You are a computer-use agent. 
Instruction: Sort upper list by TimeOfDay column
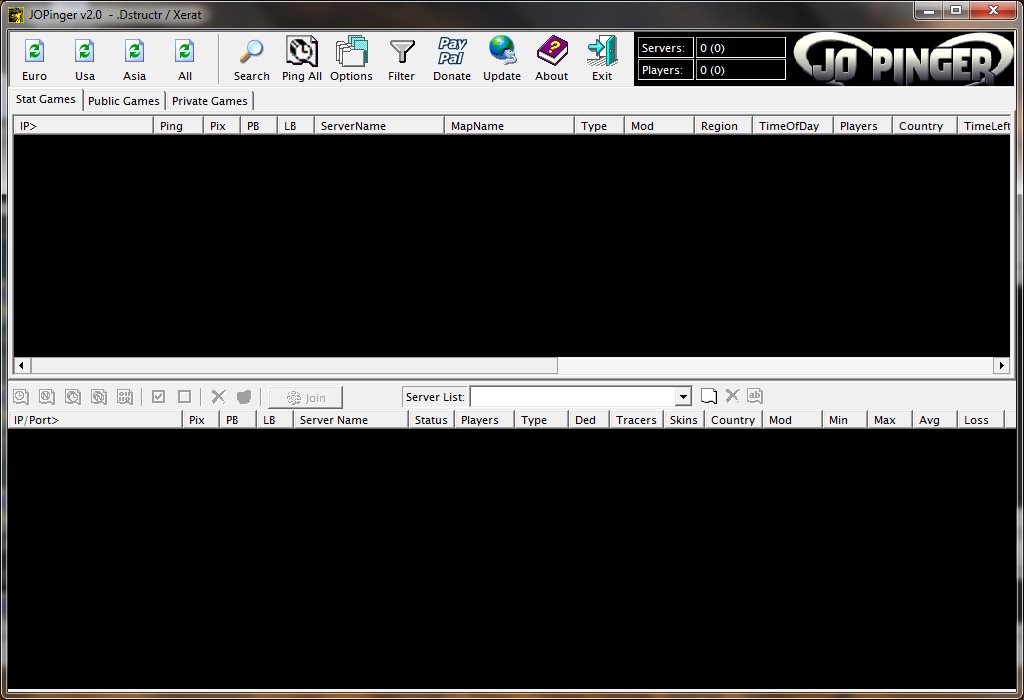pos(793,126)
